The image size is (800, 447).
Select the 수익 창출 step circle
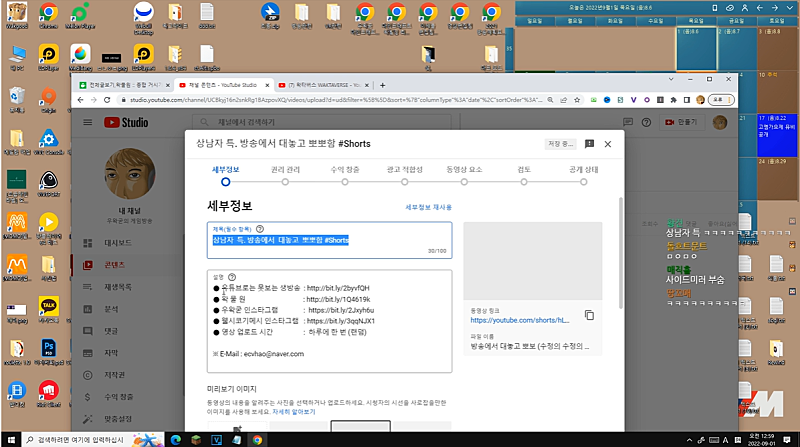point(343,182)
